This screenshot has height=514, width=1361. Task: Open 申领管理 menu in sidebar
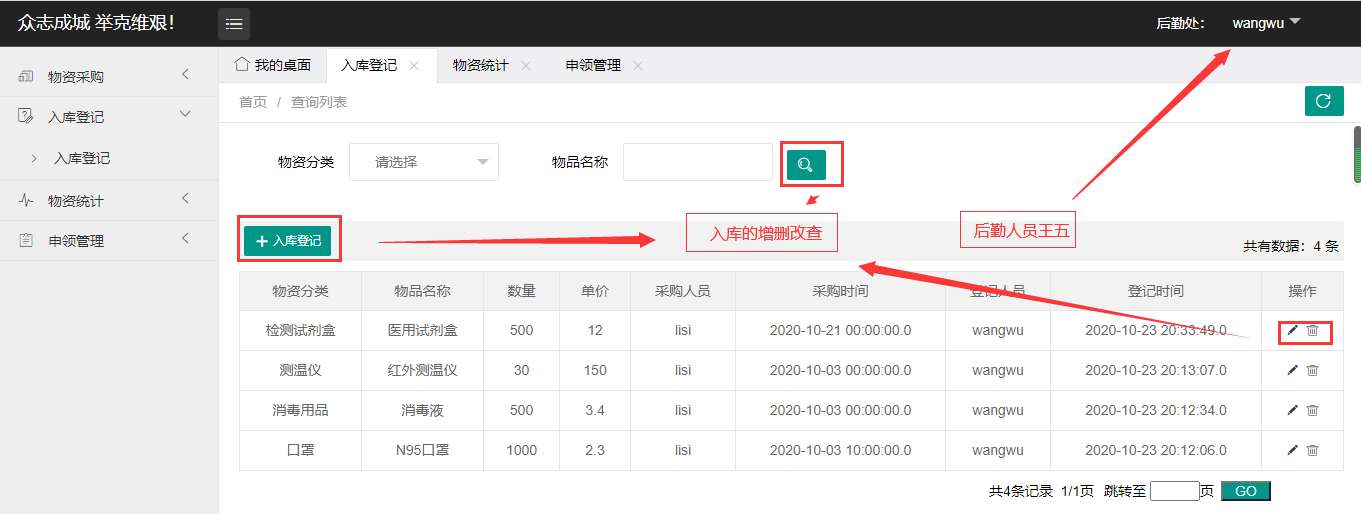tap(109, 241)
